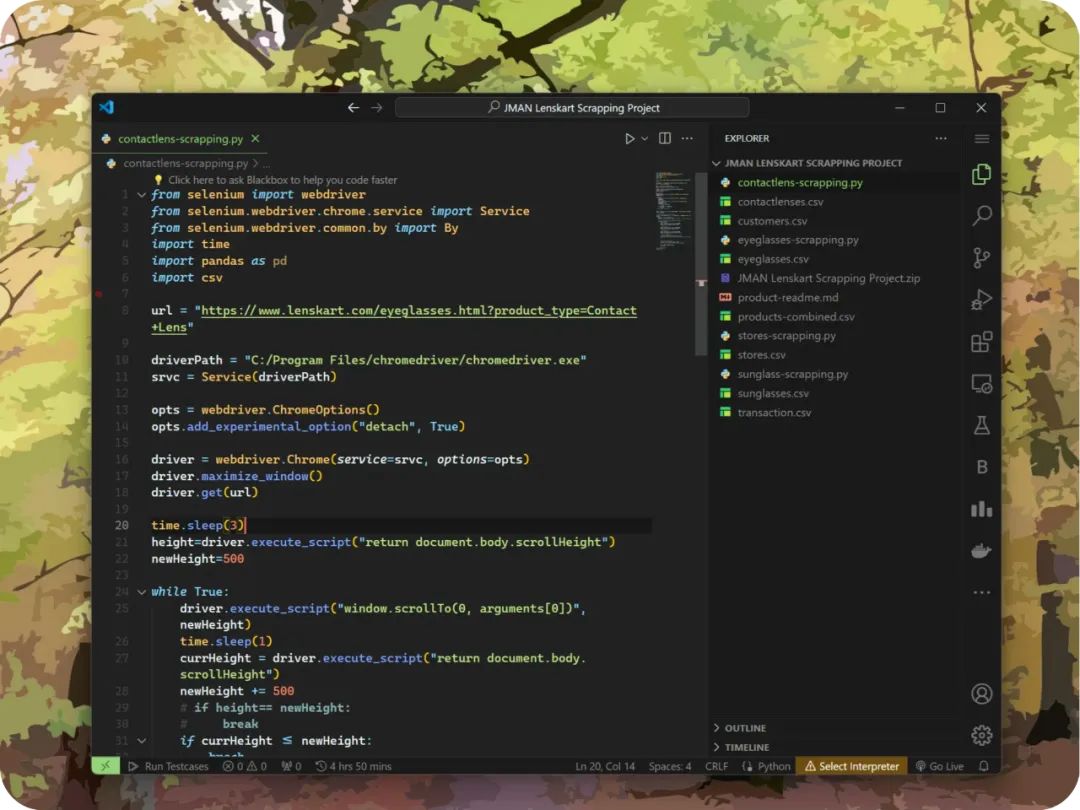Click the JMAN Lenskart Scrapping Project search box
This screenshot has width=1080, height=810.
click(x=572, y=108)
